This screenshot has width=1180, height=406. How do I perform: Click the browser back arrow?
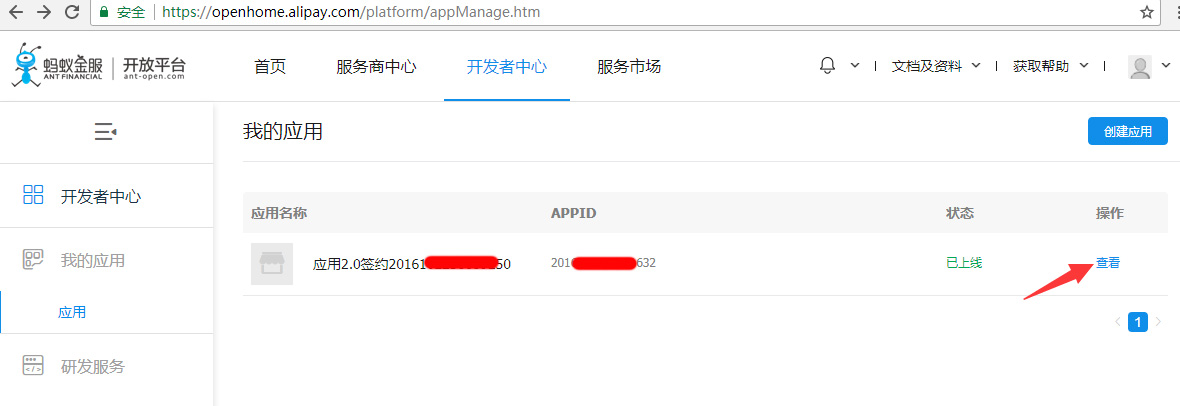pos(17,12)
